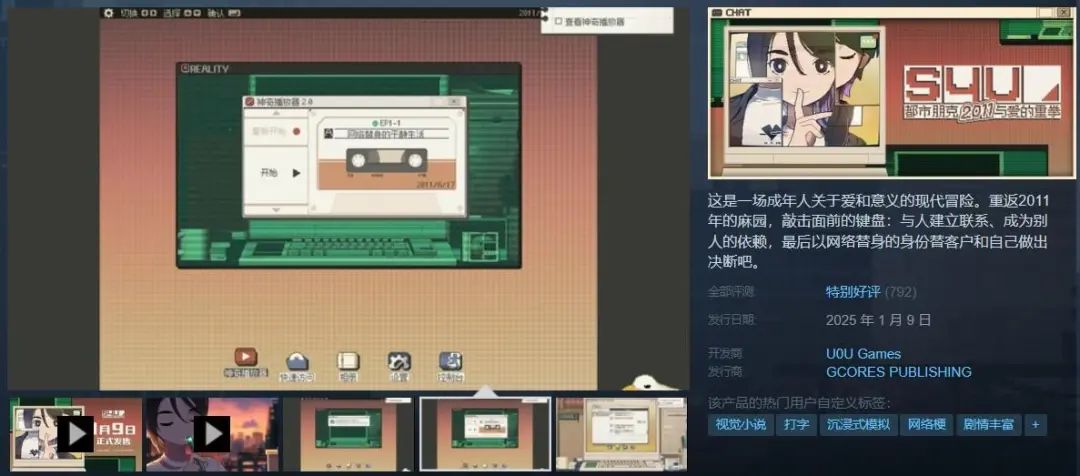This screenshot has height=476, width=1080.
Task: Click the cassette date 2011/6/17
Action: [x=435, y=185]
